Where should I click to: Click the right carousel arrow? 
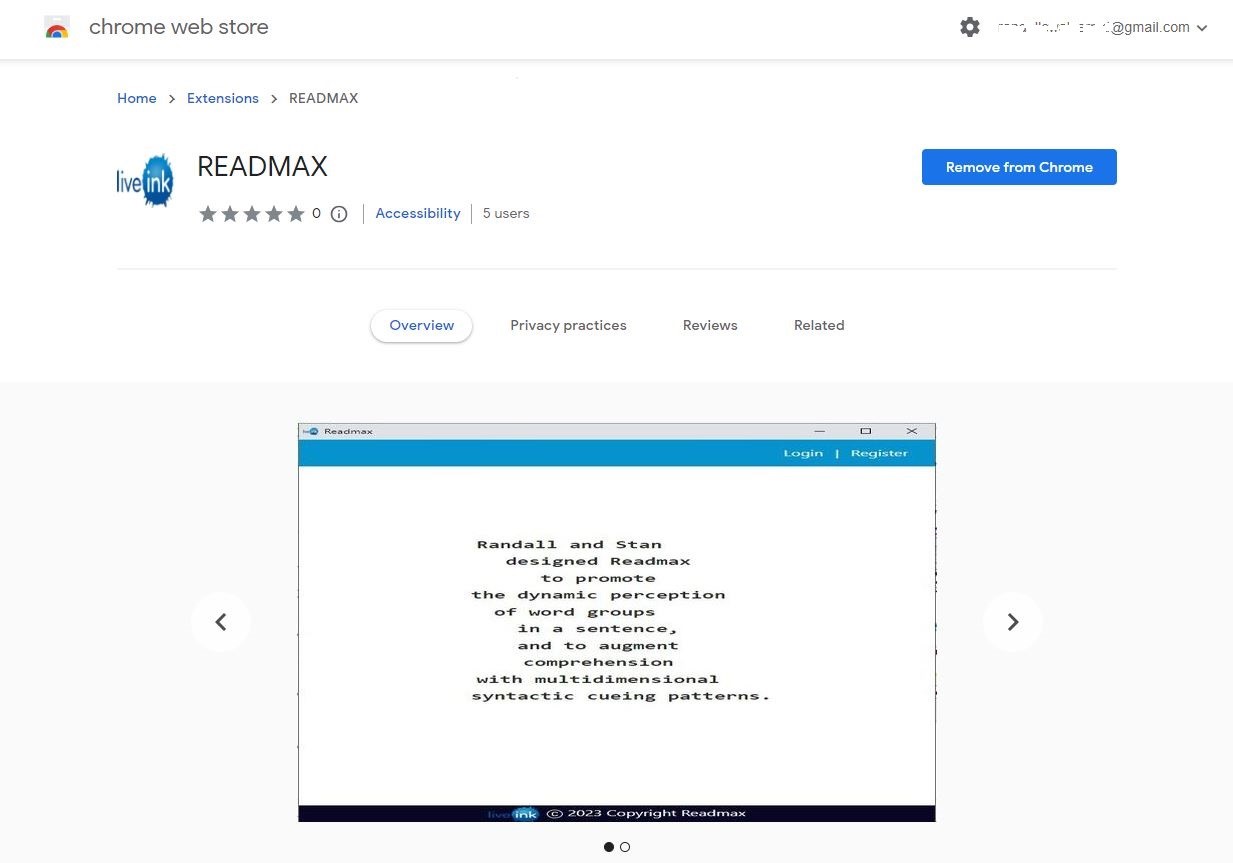pos(1012,621)
